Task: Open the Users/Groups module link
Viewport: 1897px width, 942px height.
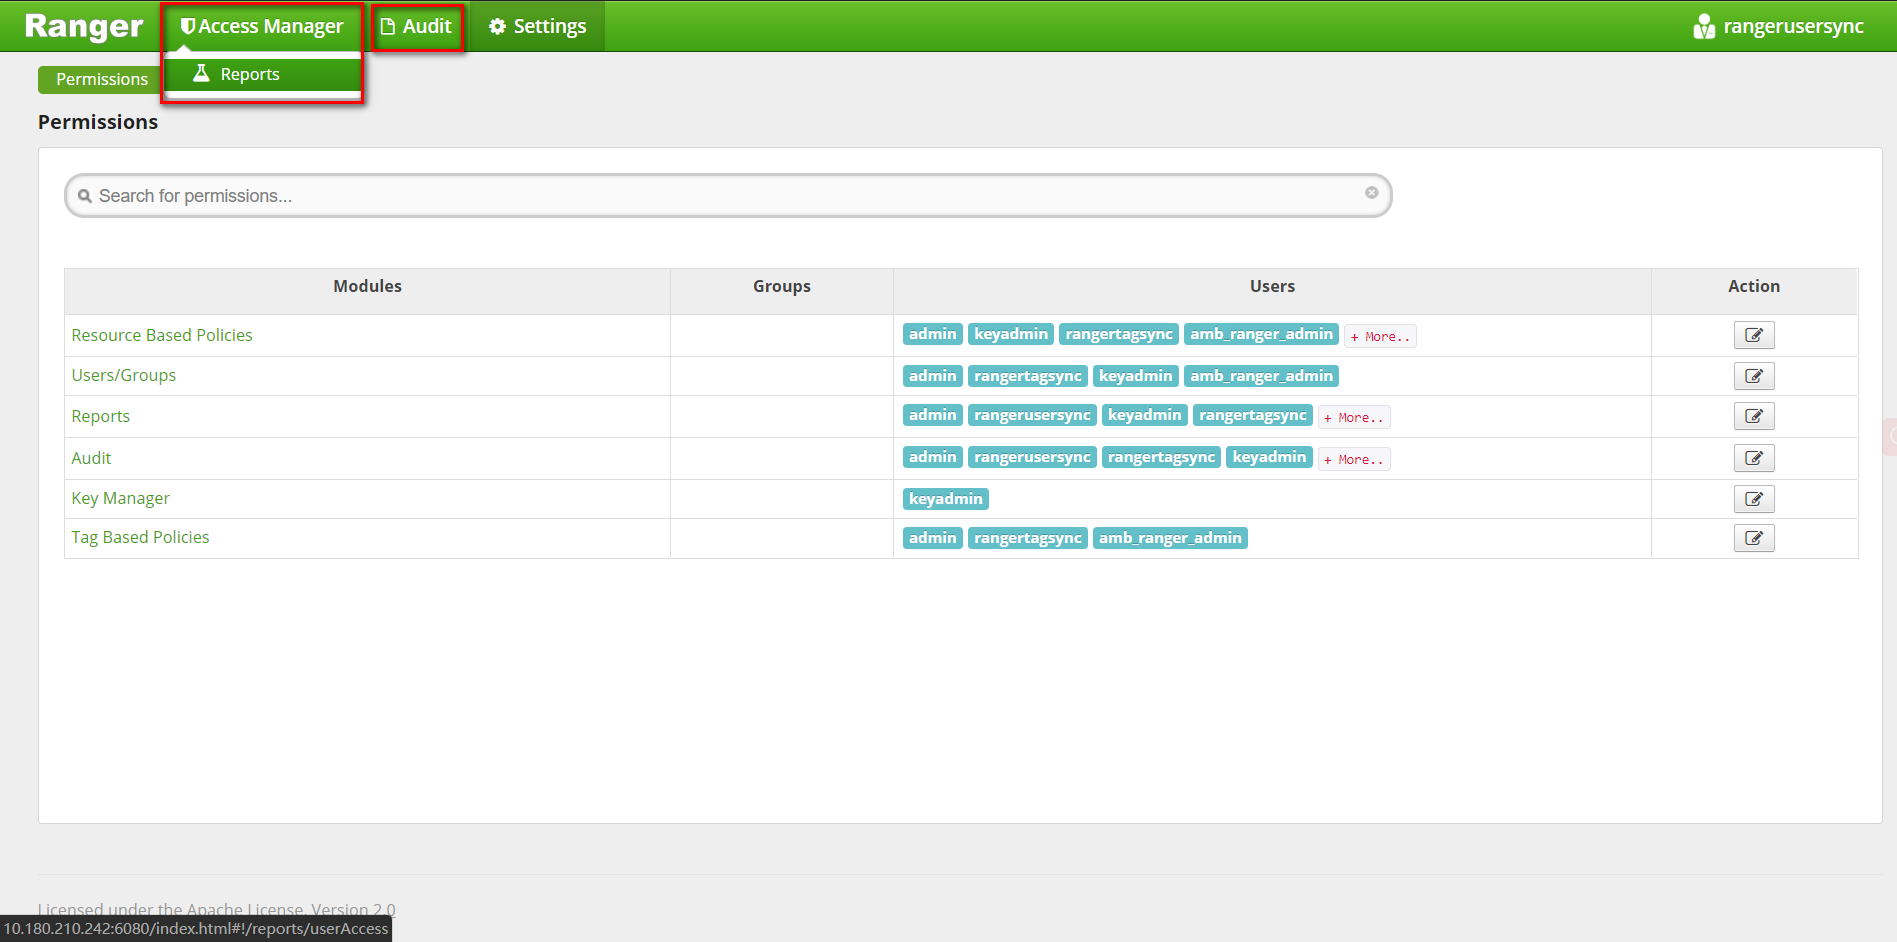Action: tap(124, 375)
